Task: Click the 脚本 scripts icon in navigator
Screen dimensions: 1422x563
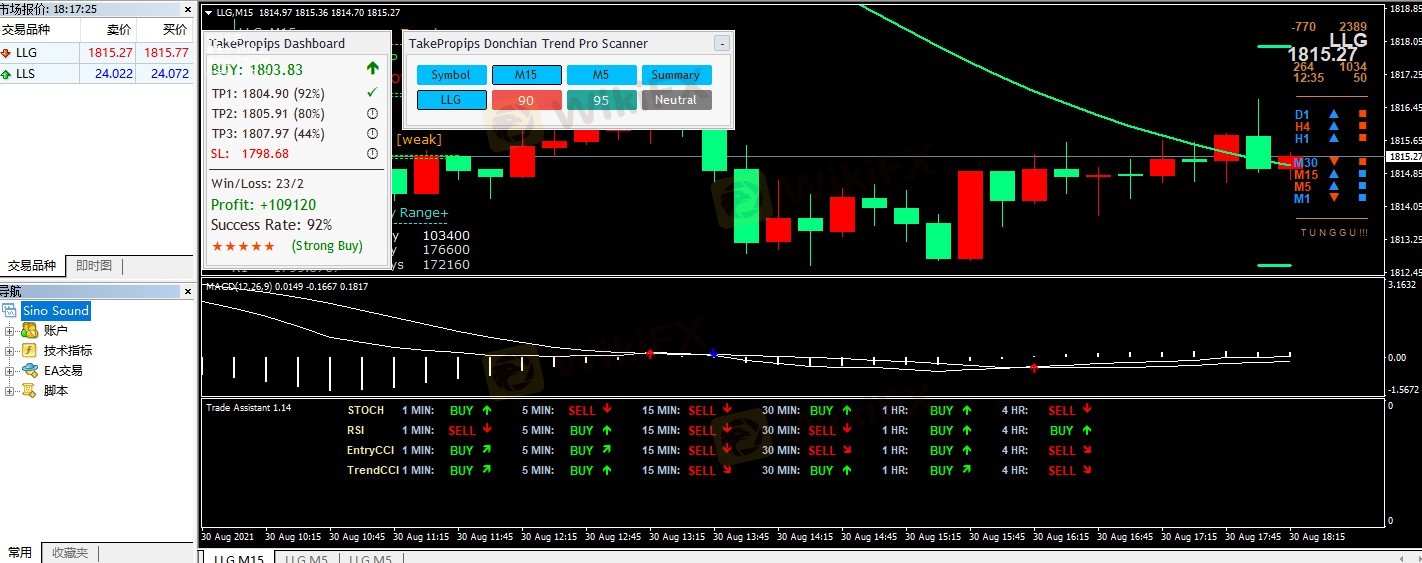Action: pos(29,391)
